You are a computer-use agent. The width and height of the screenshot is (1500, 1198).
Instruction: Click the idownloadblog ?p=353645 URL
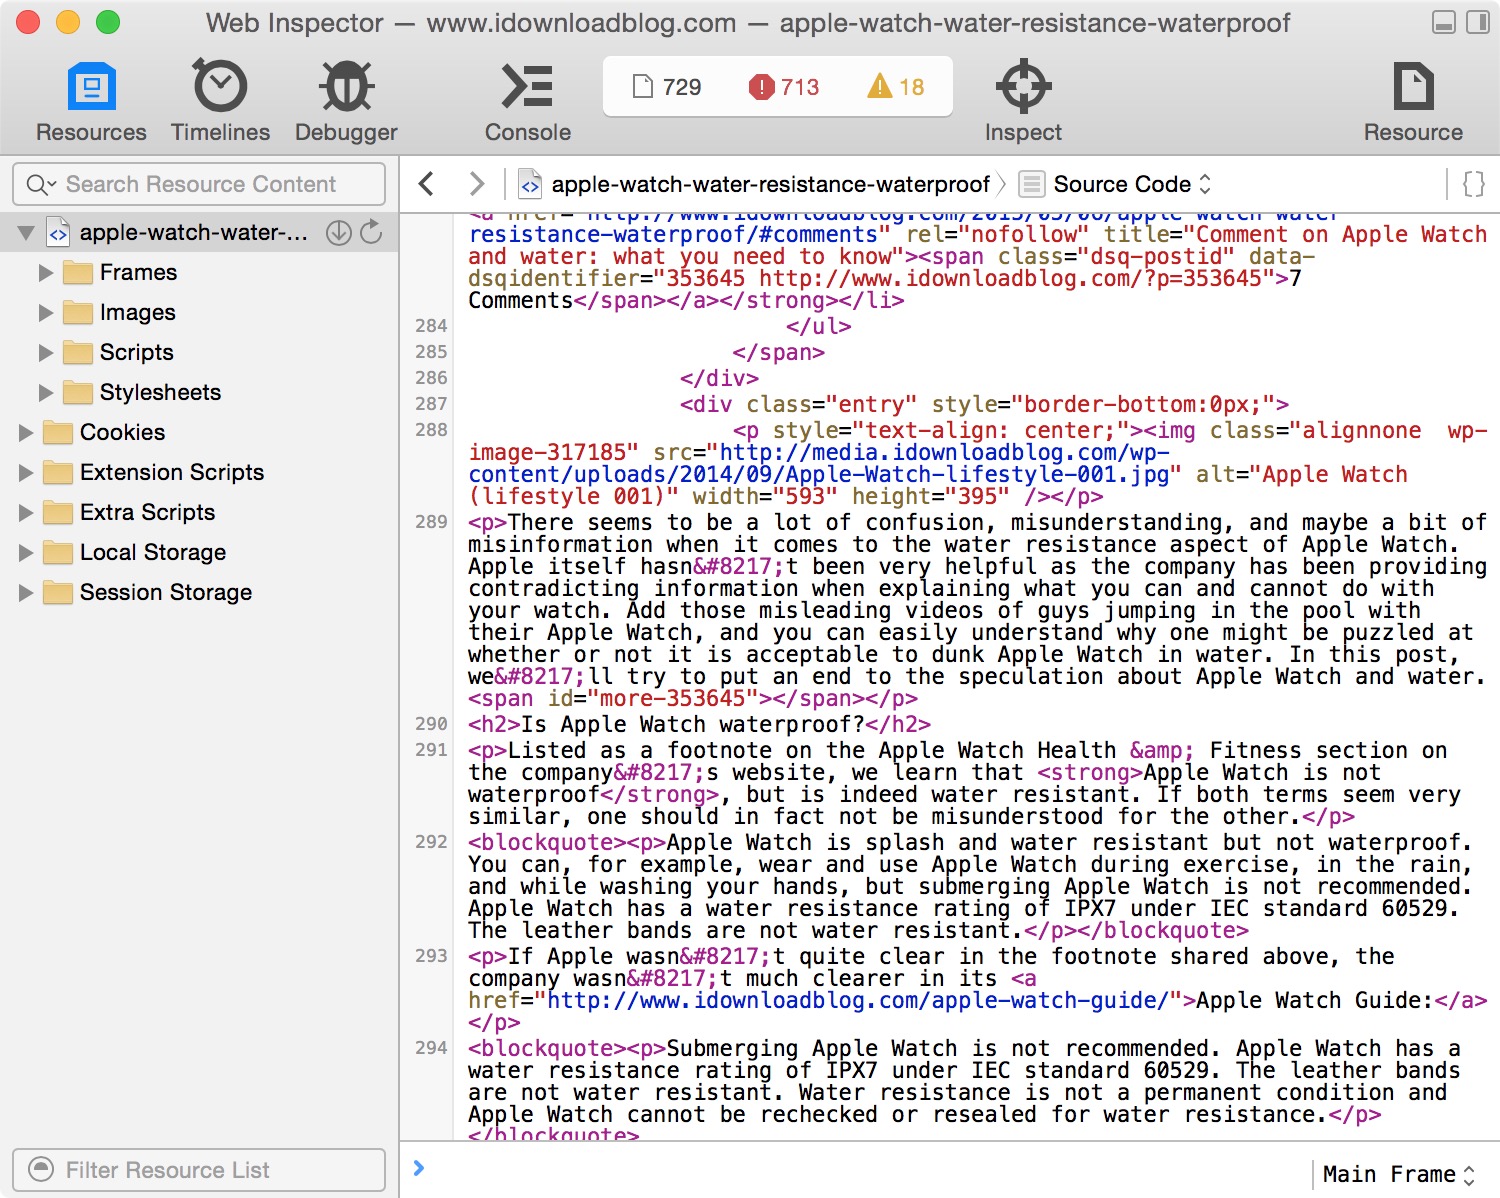[1011, 278]
